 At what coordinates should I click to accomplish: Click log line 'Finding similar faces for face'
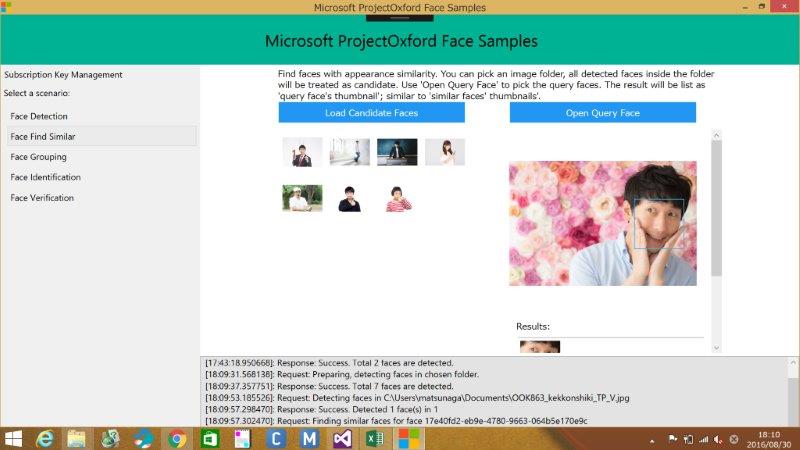point(396,421)
